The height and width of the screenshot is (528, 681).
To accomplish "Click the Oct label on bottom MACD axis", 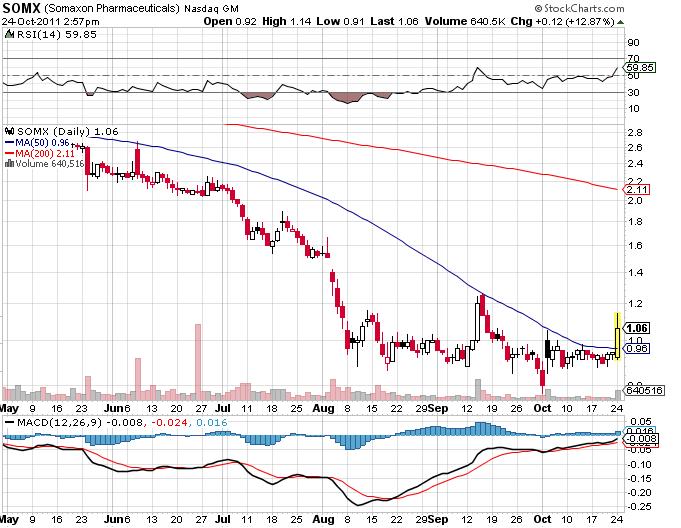I will [x=542, y=519].
